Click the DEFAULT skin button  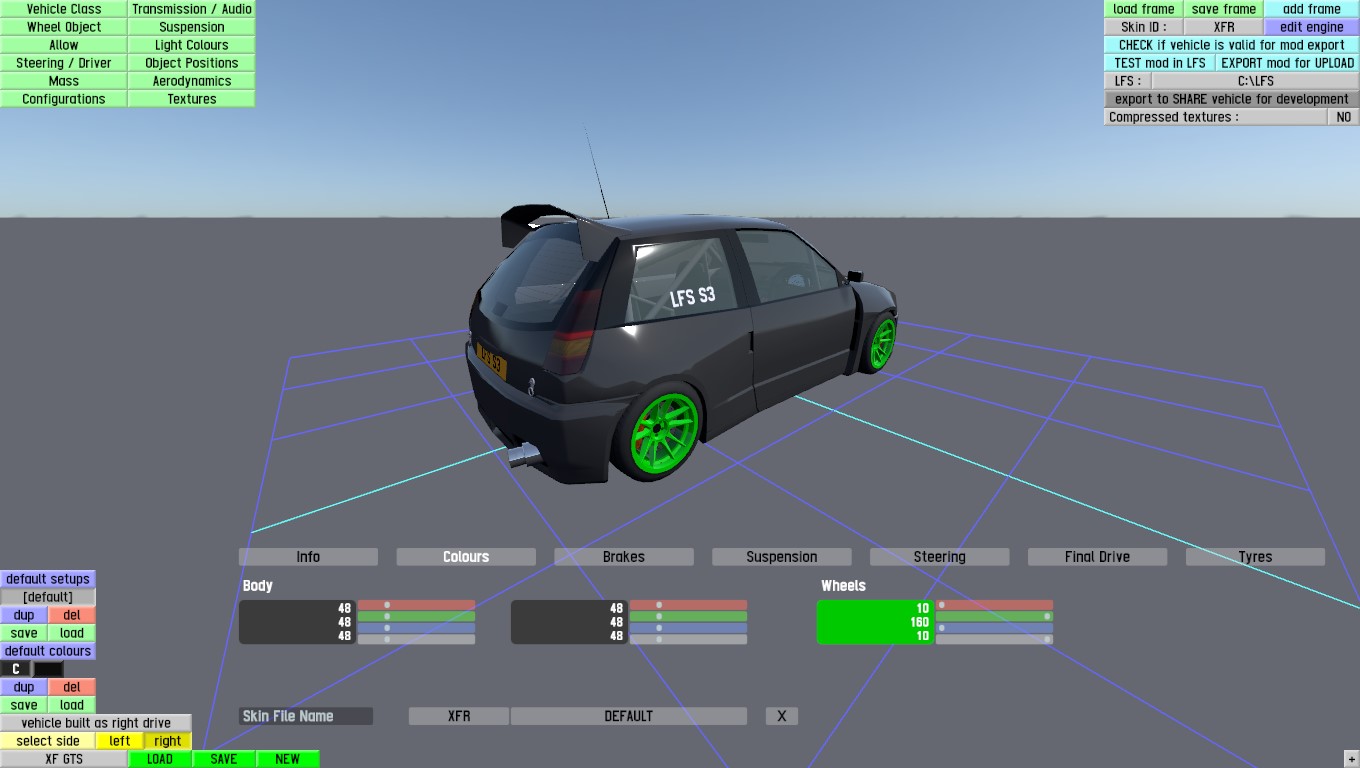point(629,716)
